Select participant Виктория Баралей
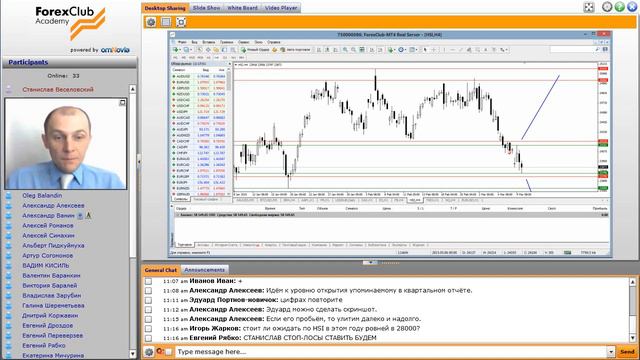 pyautogui.click(x=49, y=285)
